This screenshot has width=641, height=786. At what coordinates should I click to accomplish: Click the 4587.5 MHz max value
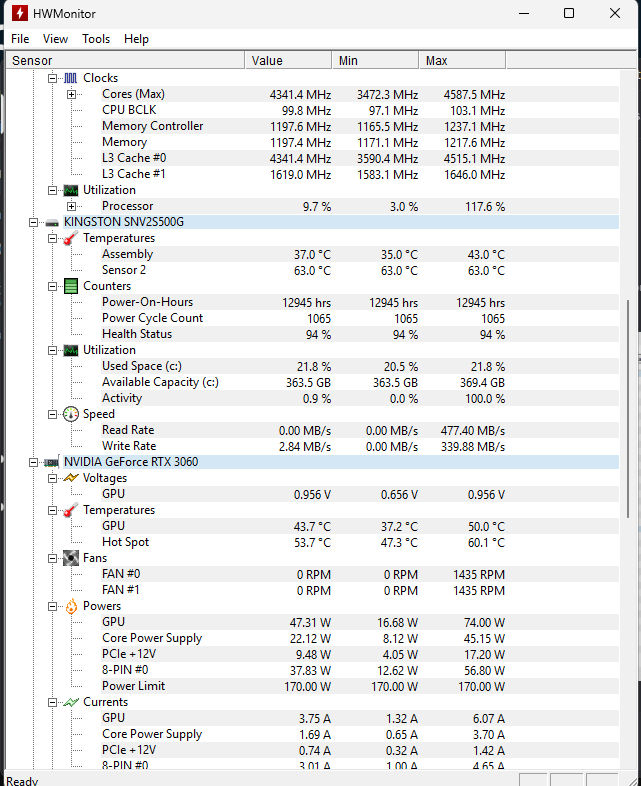(474, 95)
